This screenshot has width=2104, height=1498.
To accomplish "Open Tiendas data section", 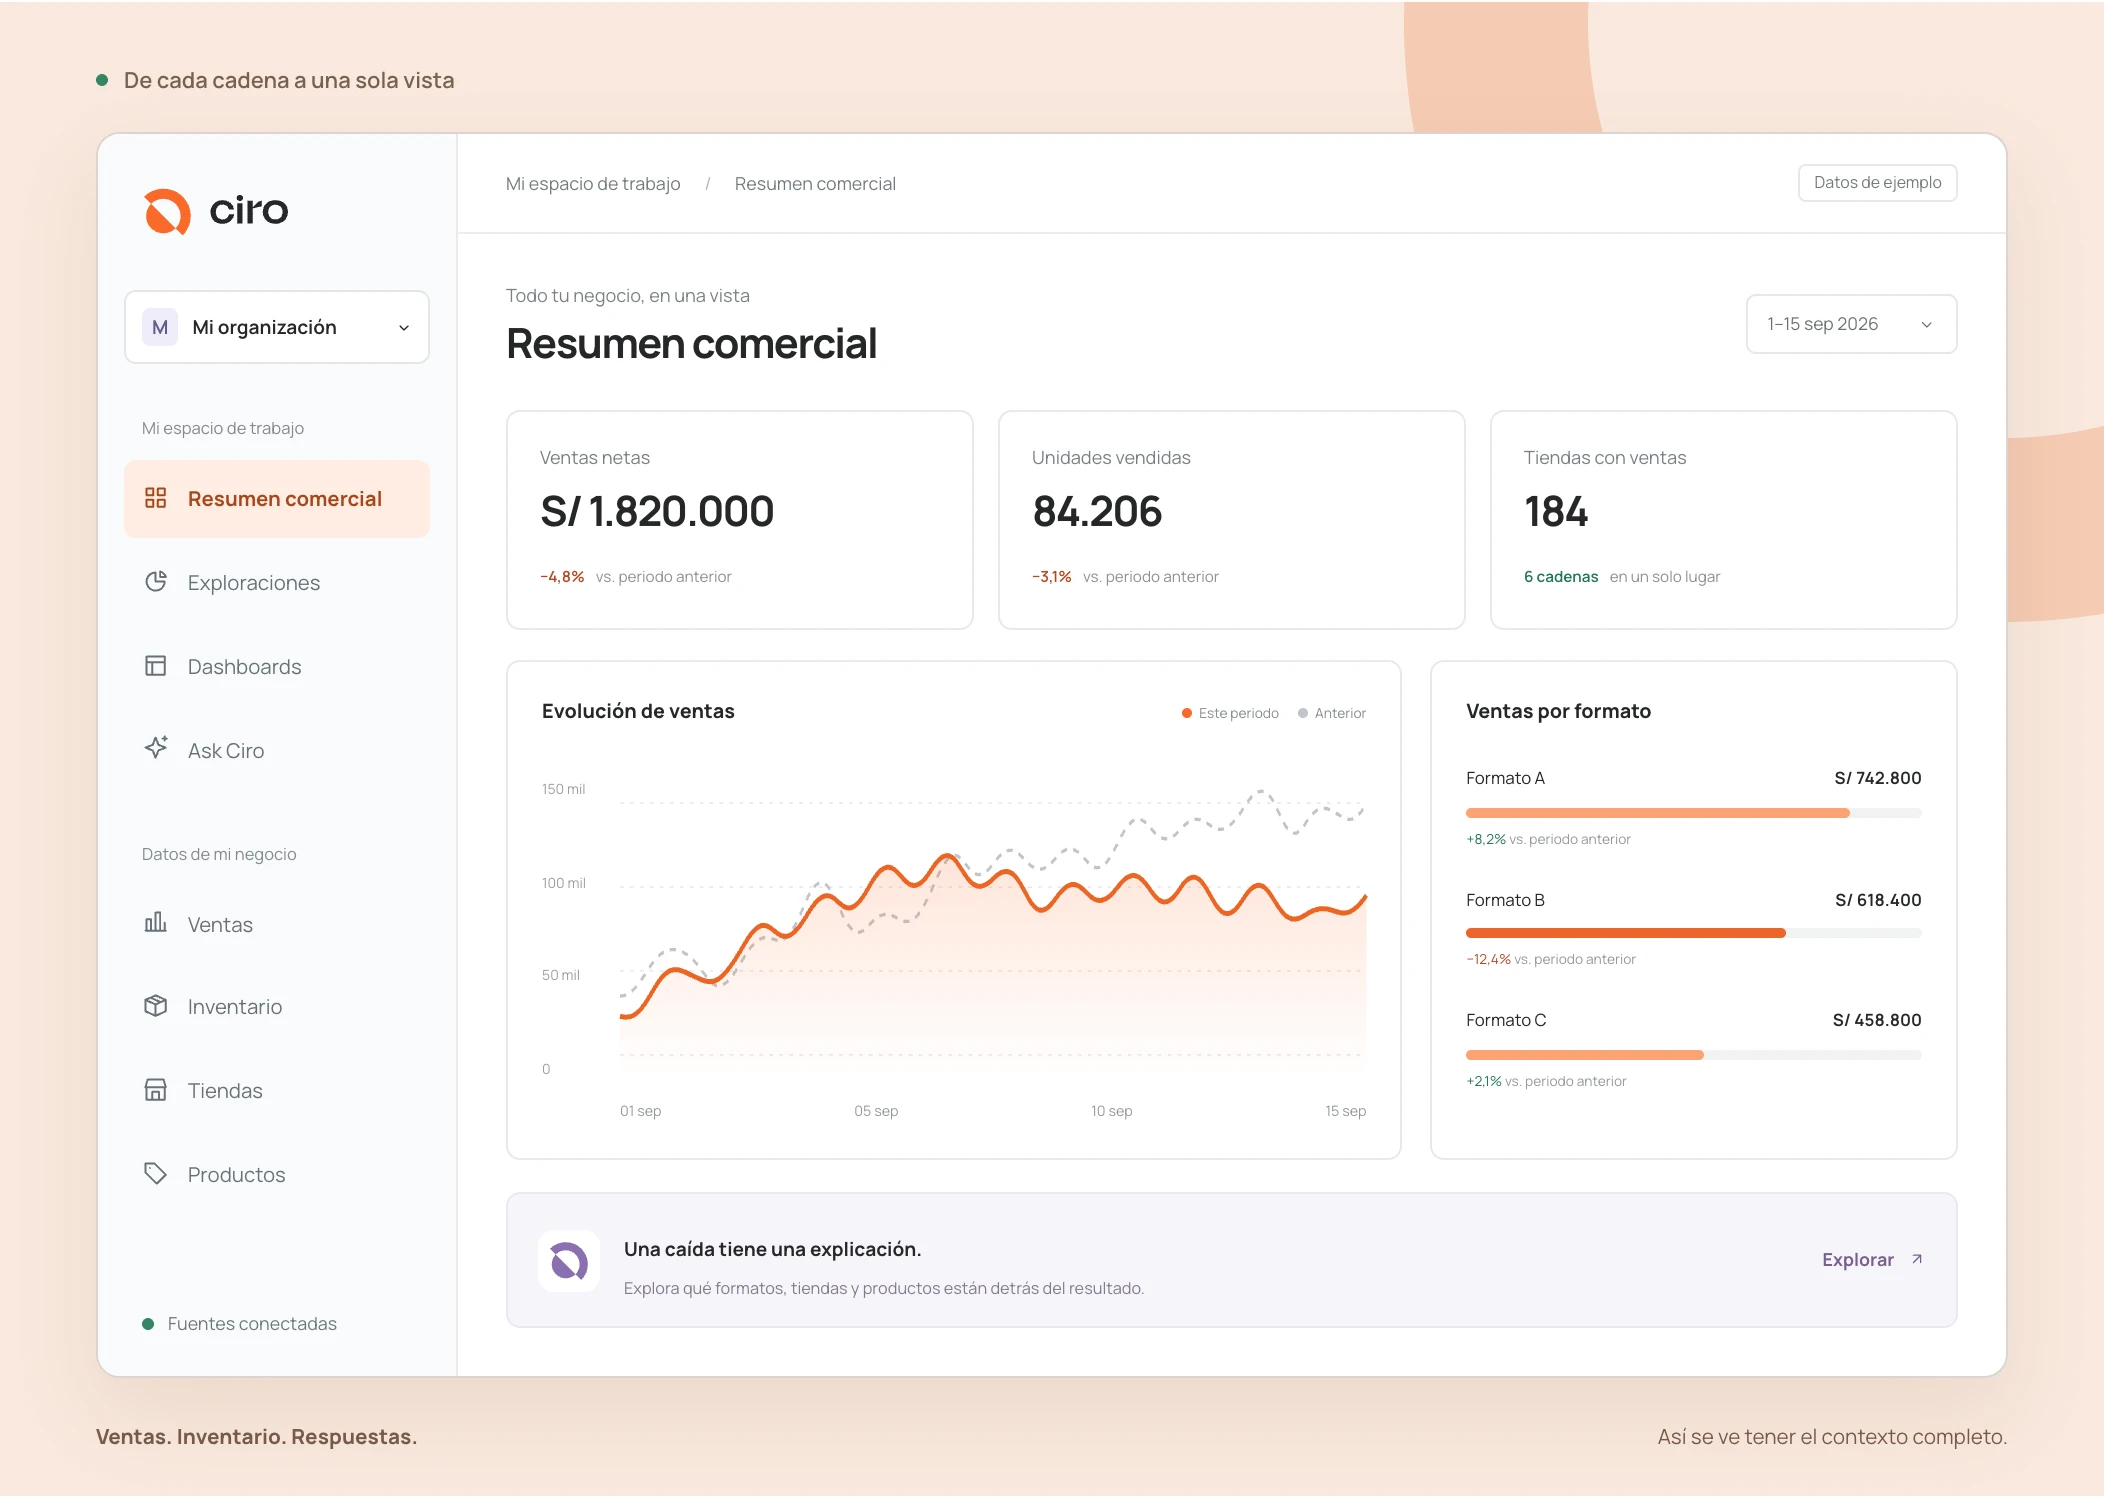I will pyautogui.click(x=277, y=1091).
